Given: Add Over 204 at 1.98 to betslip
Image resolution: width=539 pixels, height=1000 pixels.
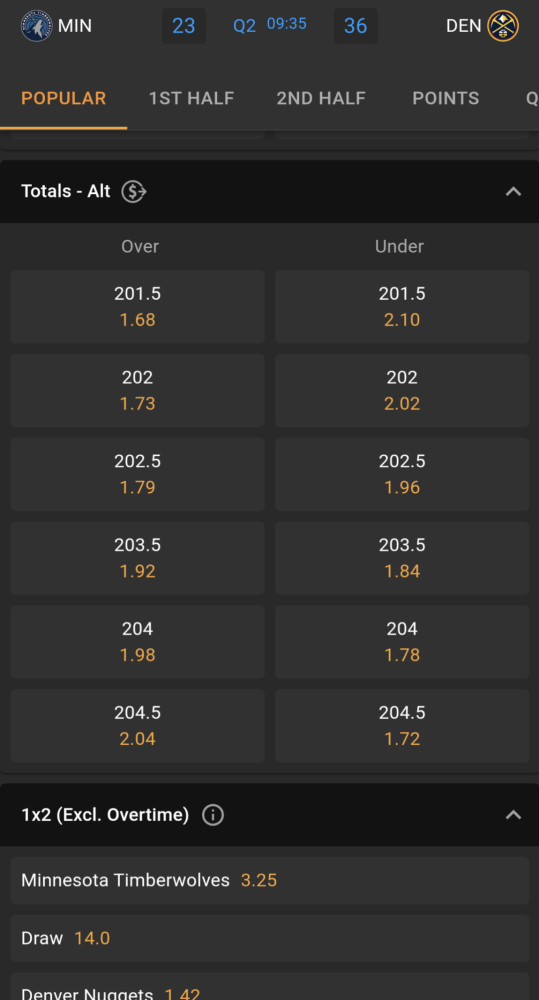Looking at the screenshot, I should 137,642.
